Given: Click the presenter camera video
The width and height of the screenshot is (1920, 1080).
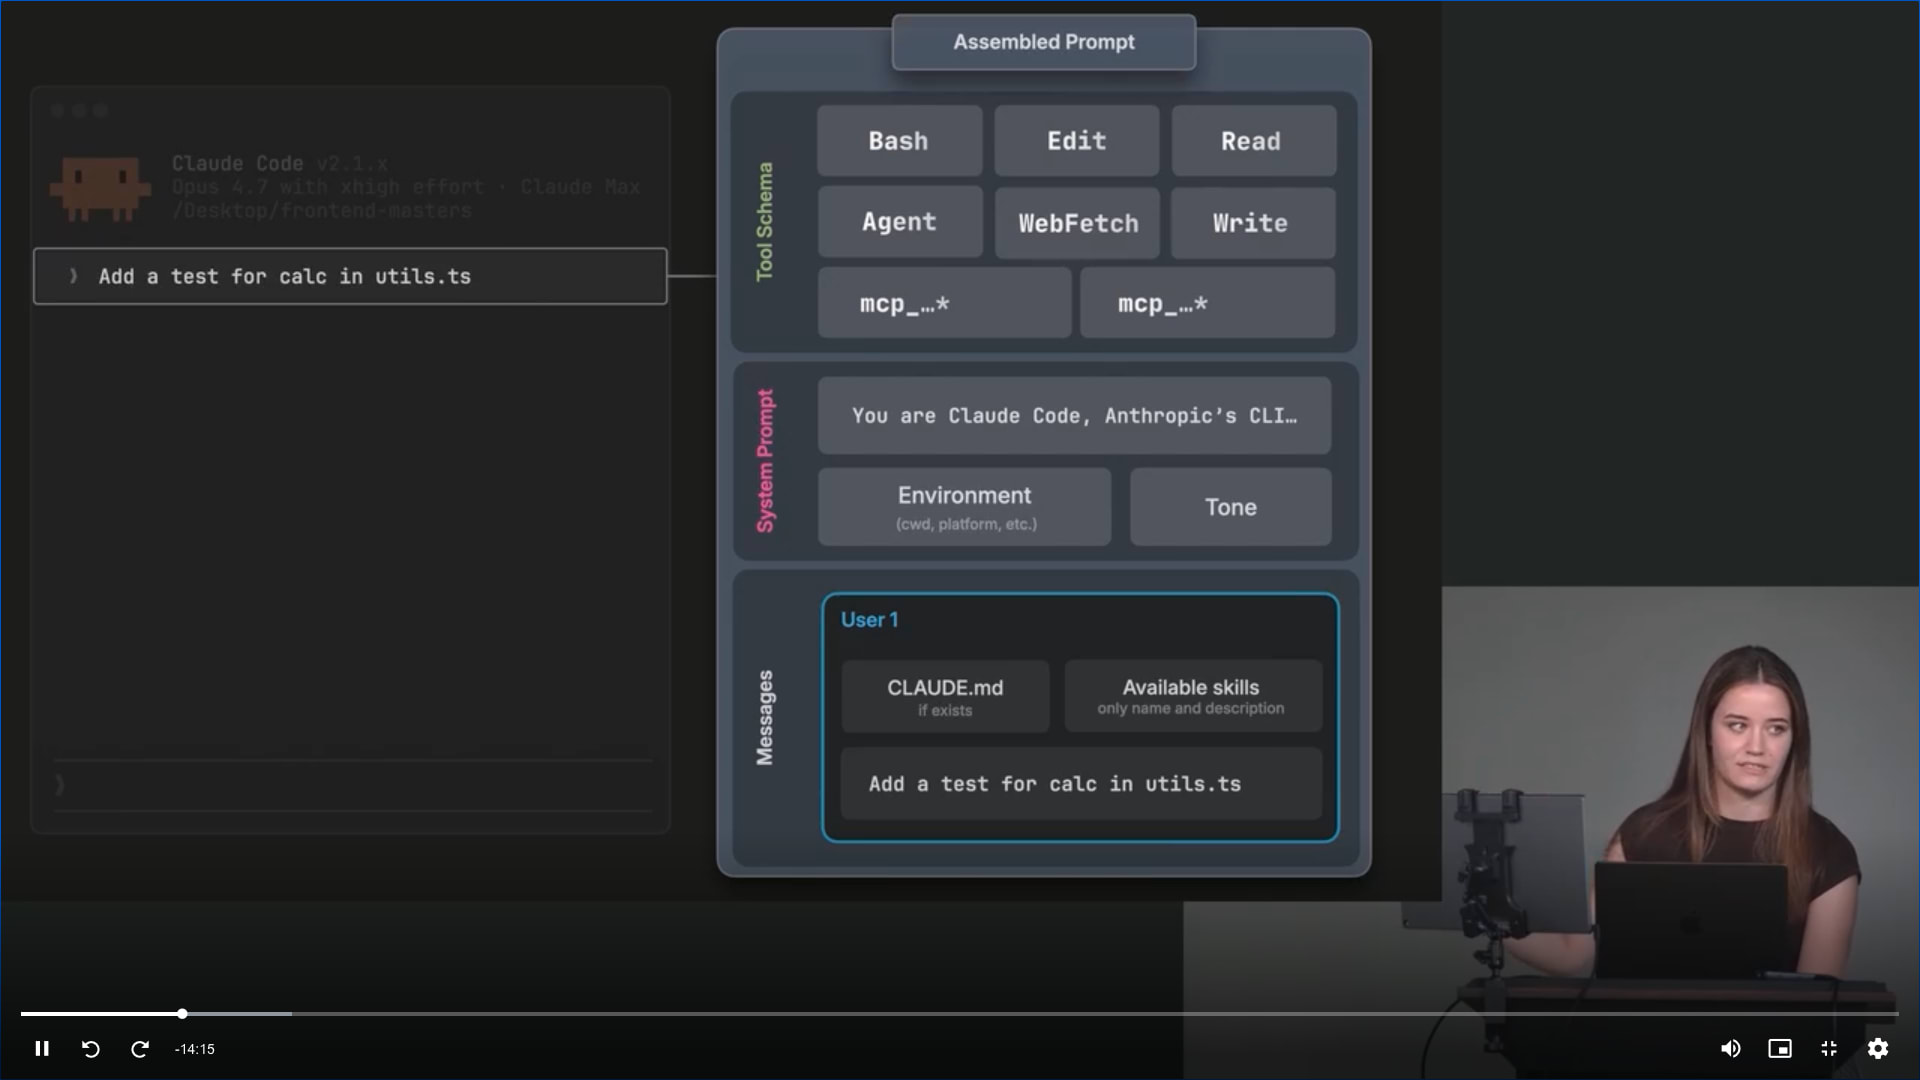Looking at the screenshot, I should click(x=1680, y=832).
